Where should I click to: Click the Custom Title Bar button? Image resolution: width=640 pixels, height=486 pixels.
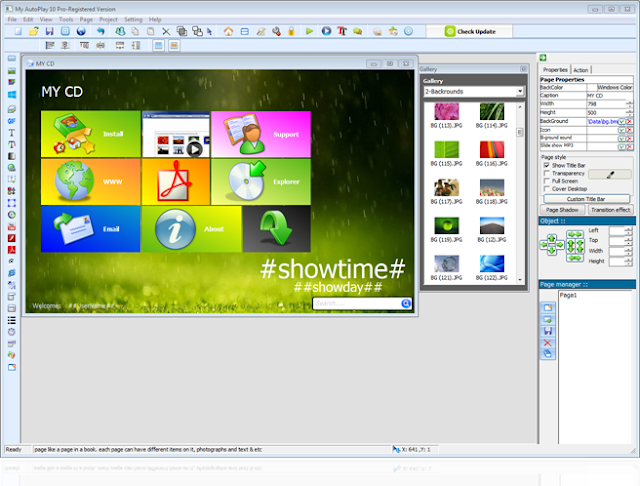(586, 199)
